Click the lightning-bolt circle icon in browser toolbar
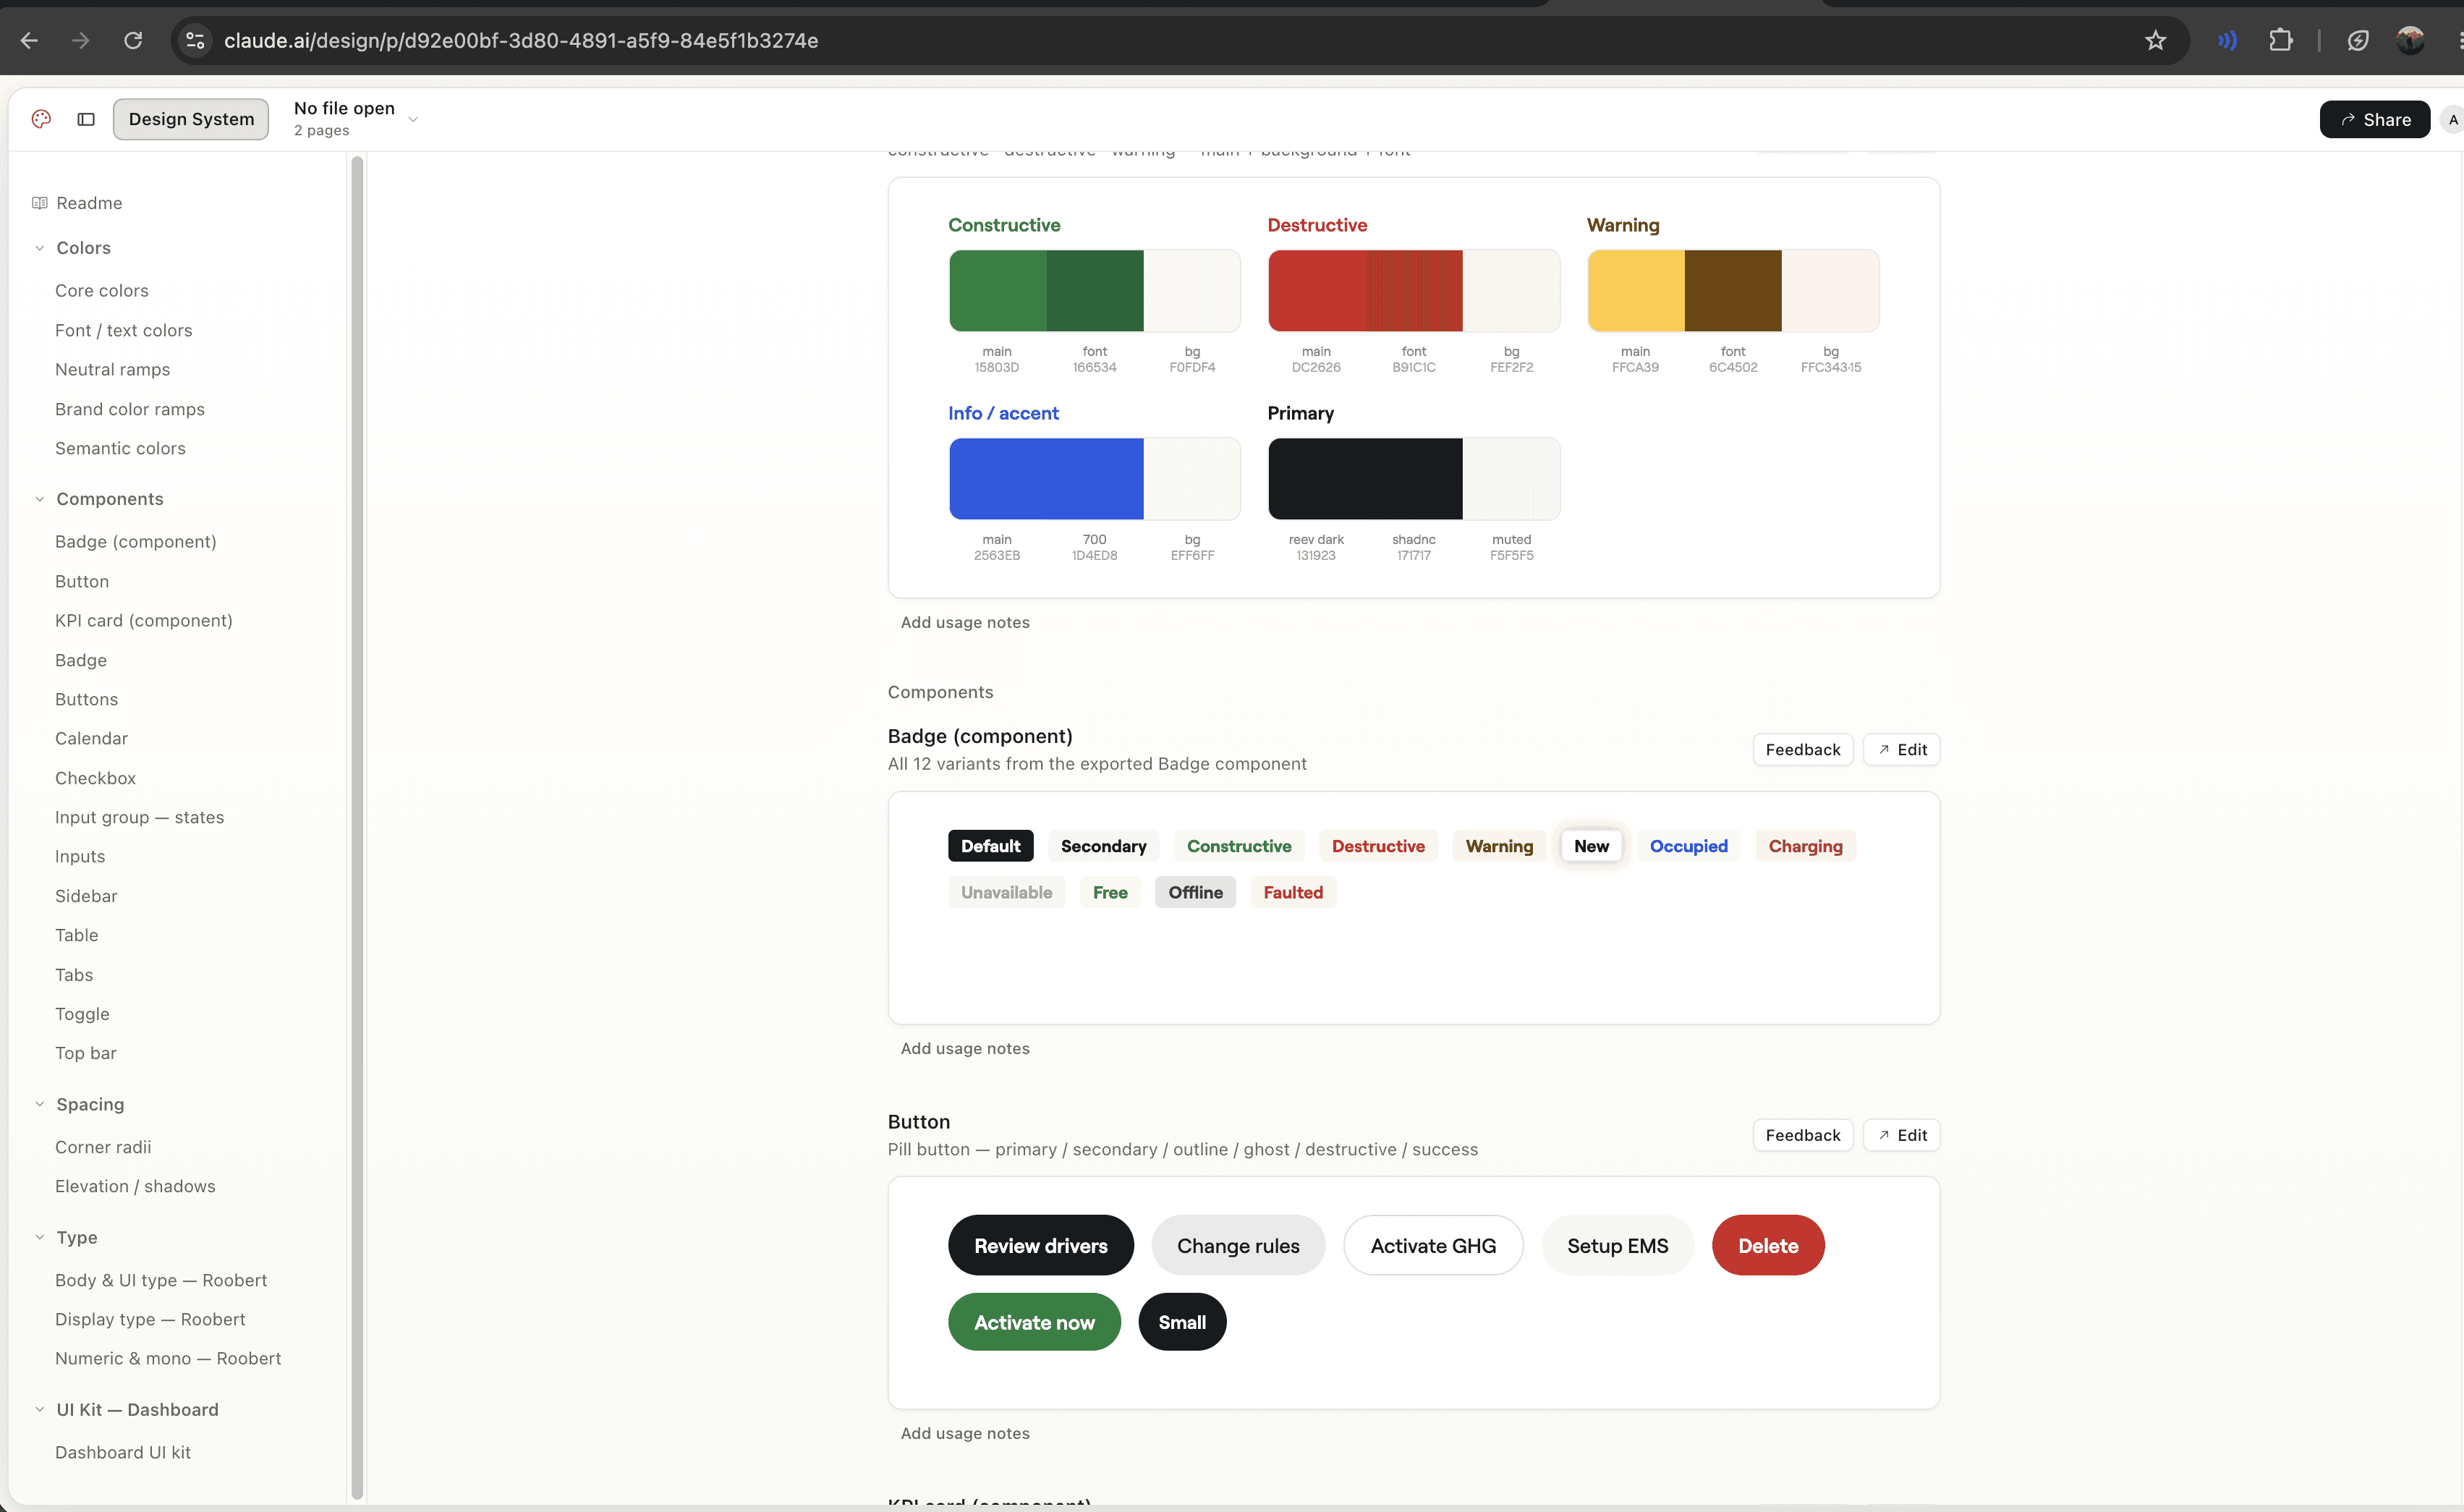 (2358, 41)
